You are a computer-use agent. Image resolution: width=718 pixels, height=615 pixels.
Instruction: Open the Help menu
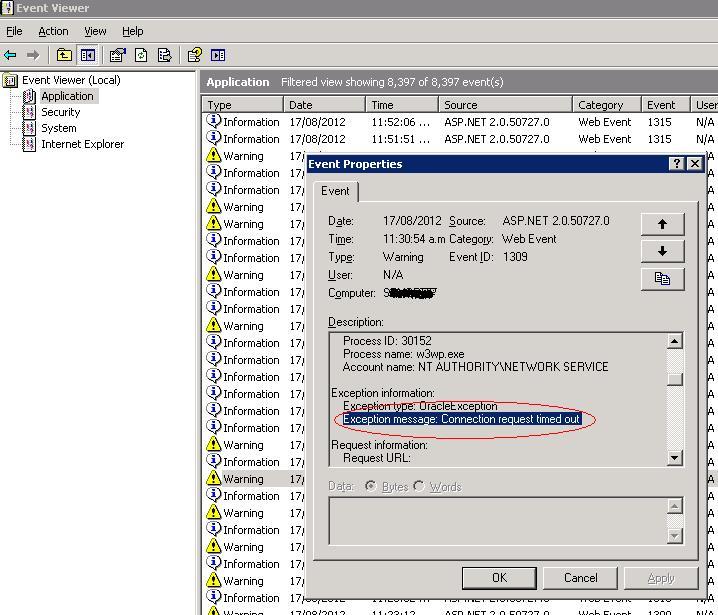pos(132,31)
